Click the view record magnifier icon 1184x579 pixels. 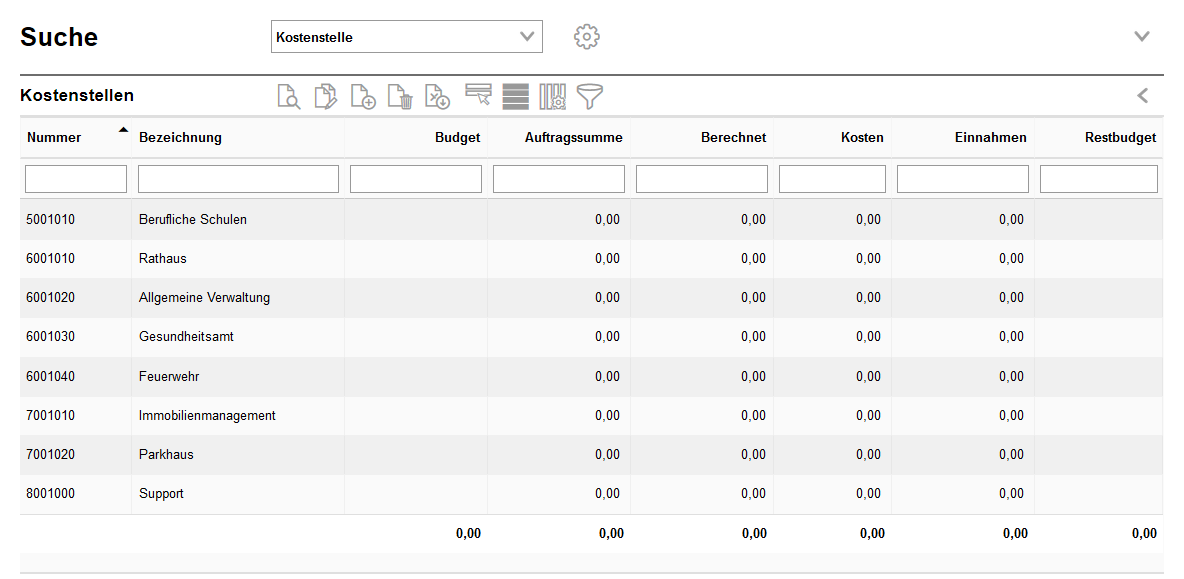click(x=288, y=97)
